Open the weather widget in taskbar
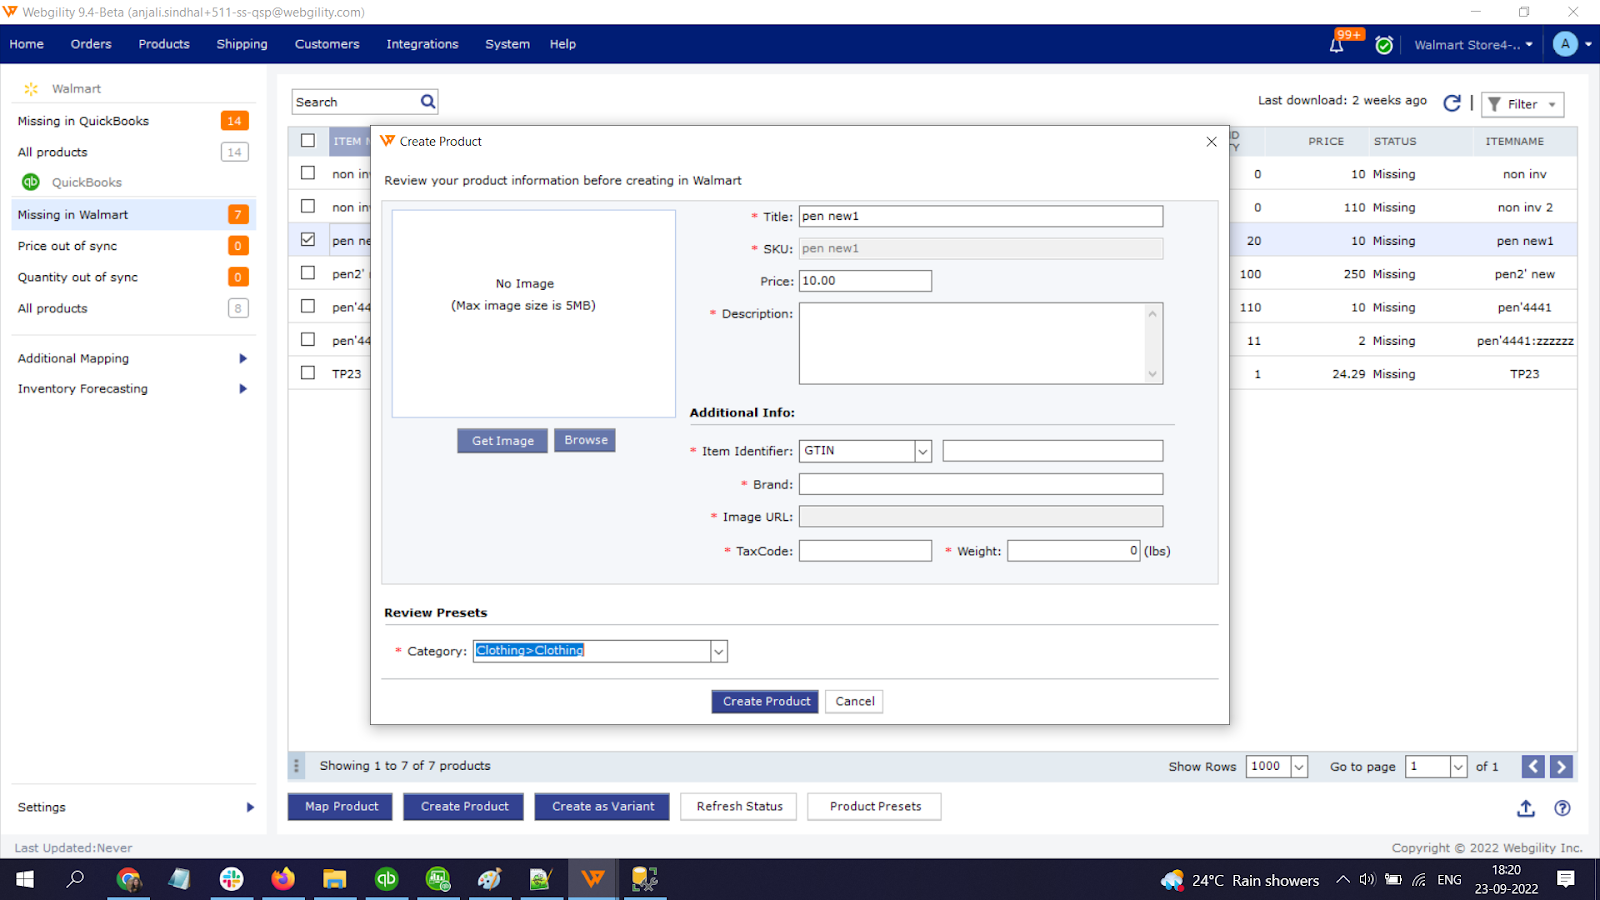1600x900 pixels. click(1240, 880)
